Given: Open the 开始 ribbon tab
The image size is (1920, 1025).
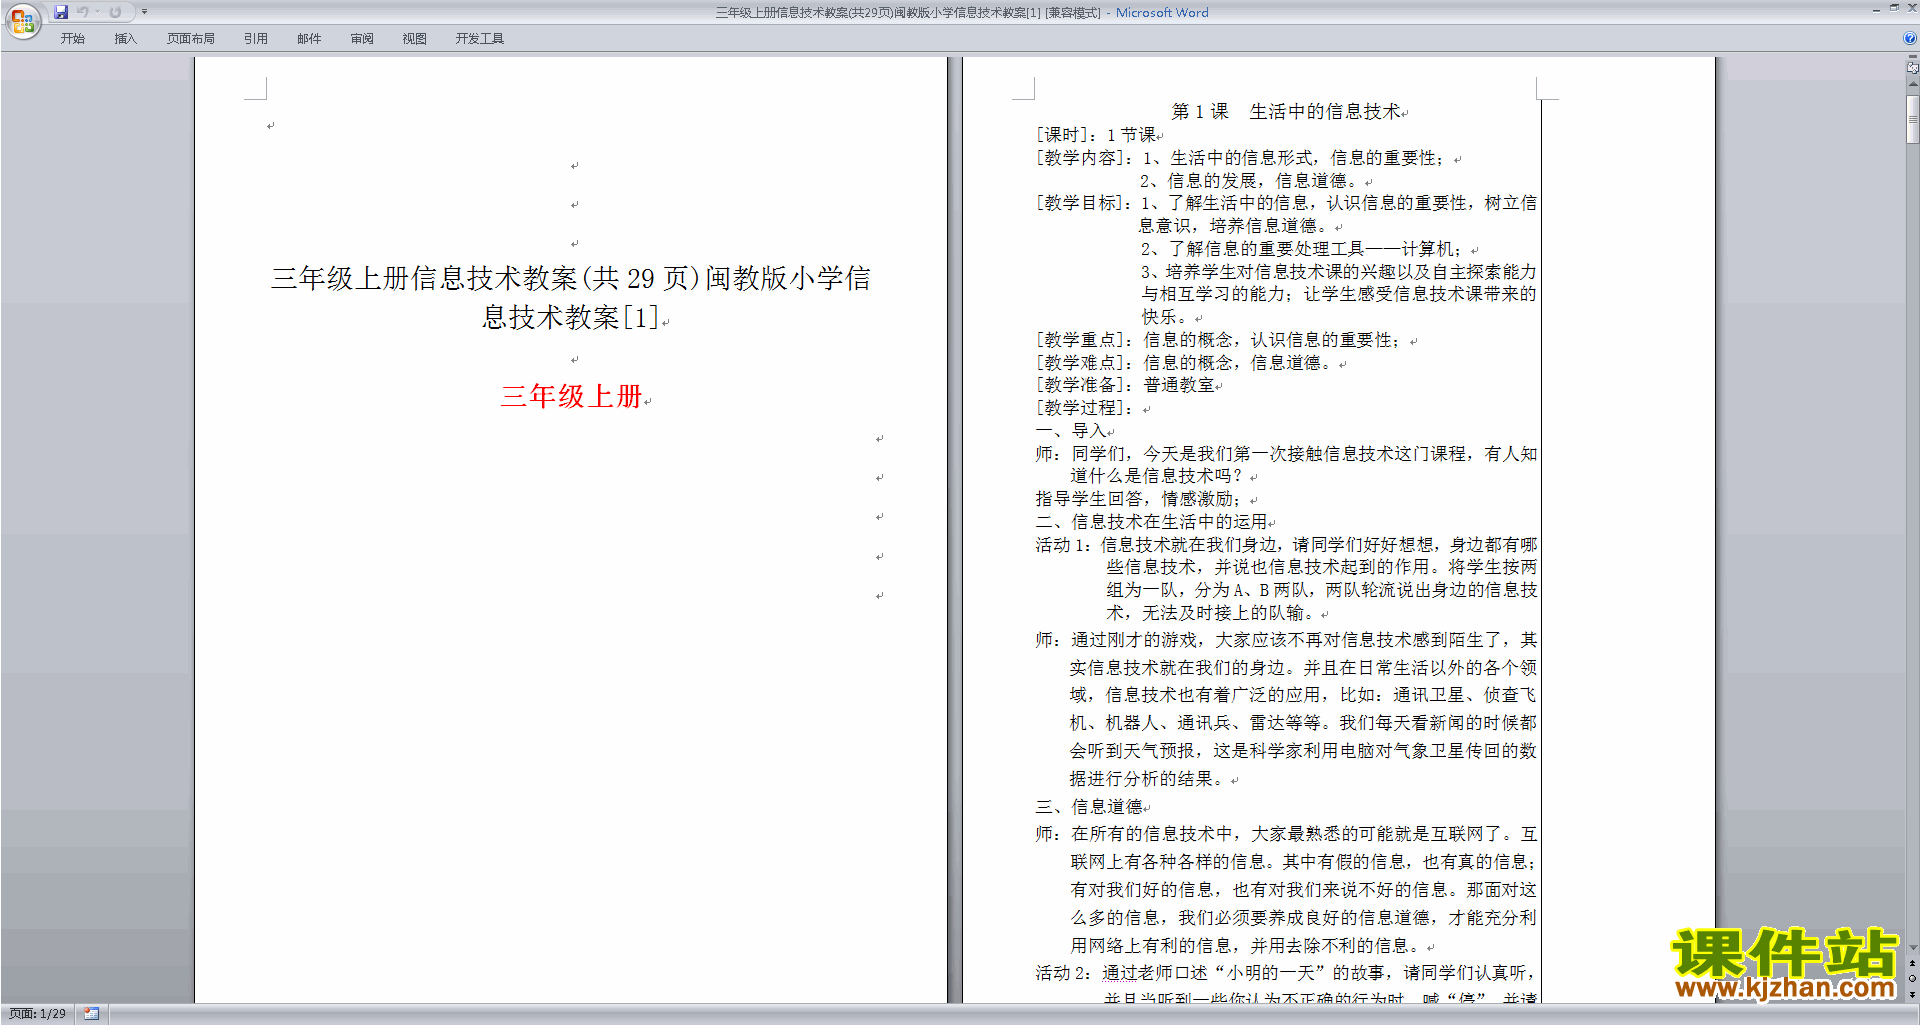Looking at the screenshot, I should (72, 39).
